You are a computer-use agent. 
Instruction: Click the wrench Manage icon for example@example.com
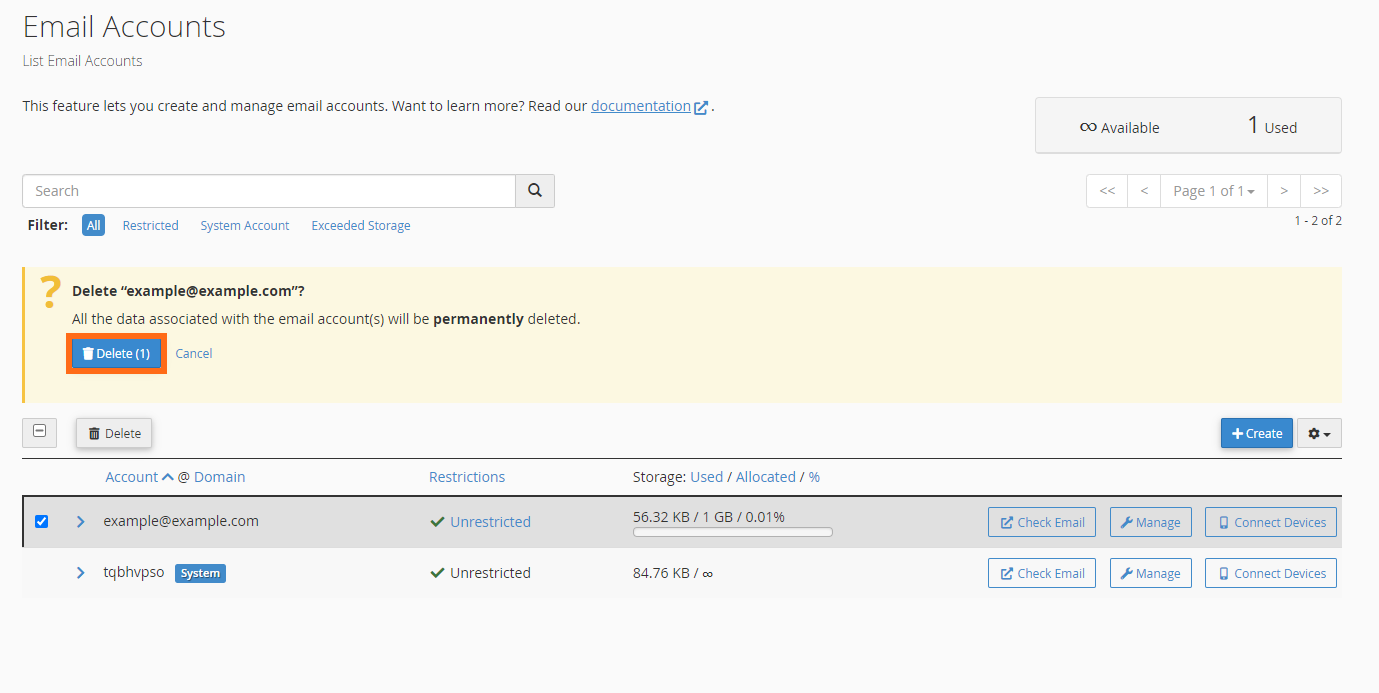pyautogui.click(x=1129, y=521)
